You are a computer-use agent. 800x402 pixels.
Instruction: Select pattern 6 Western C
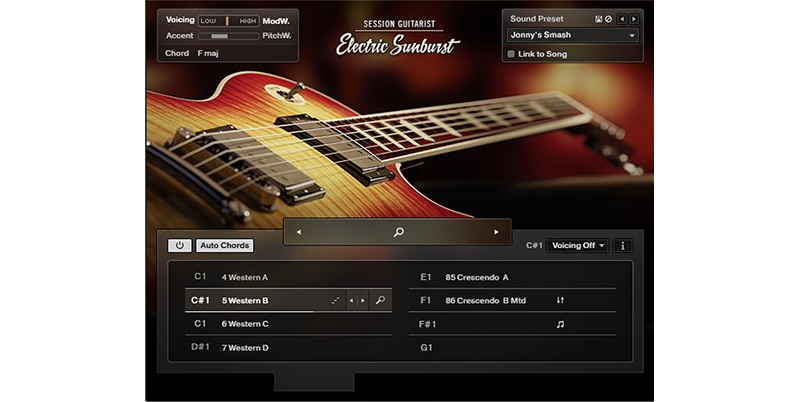[288, 324]
